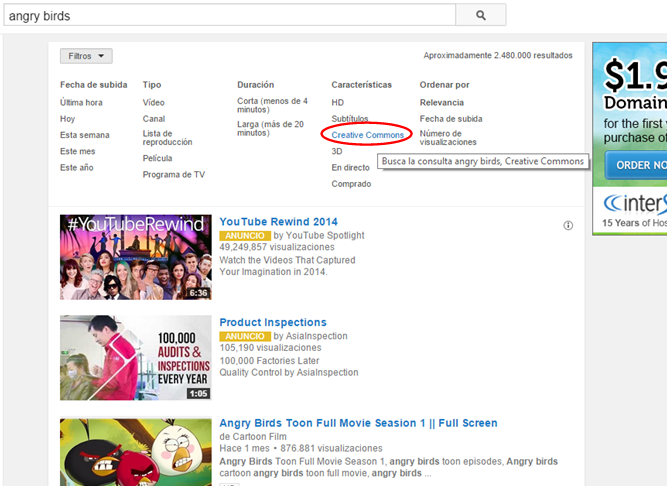The height and width of the screenshot is (486, 667).
Task: Filter by Esta semana
Action: (x=85, y=135)
